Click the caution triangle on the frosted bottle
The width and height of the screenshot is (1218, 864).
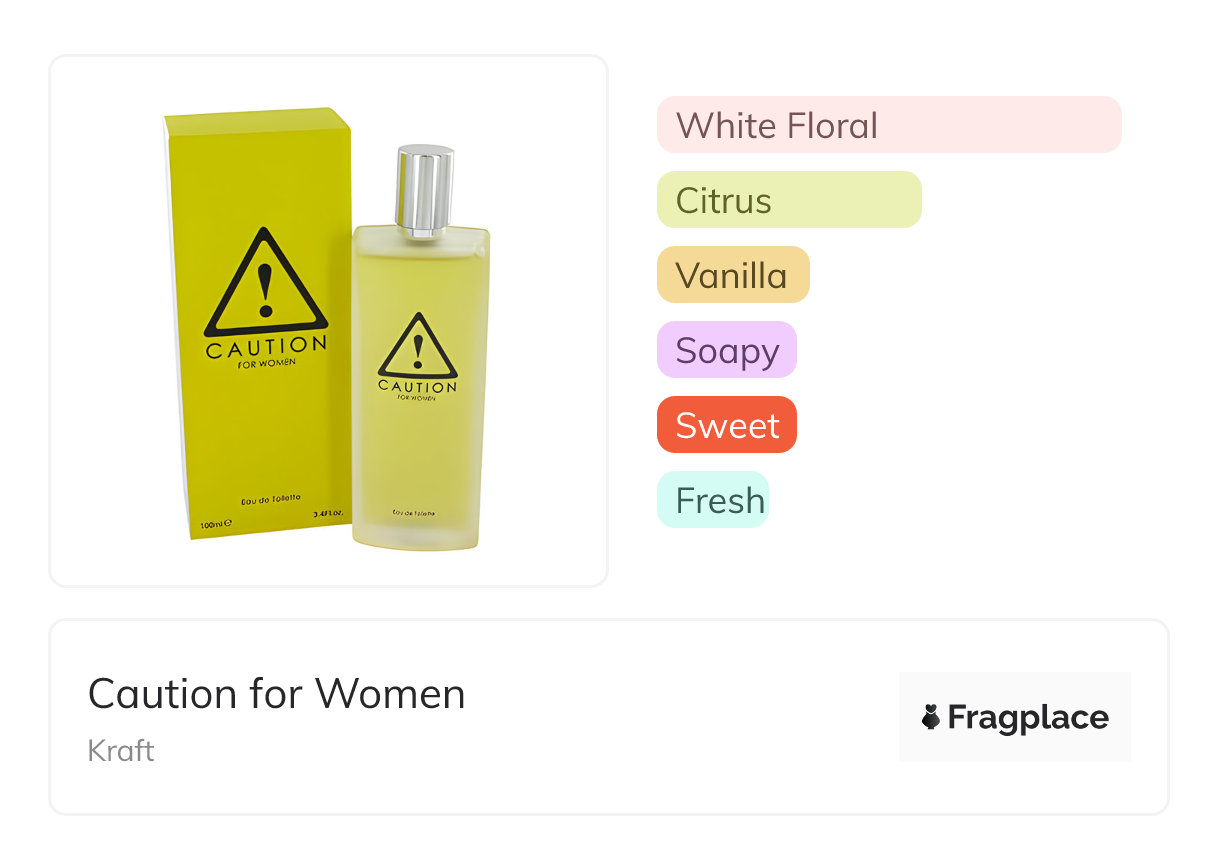(418, 345)
